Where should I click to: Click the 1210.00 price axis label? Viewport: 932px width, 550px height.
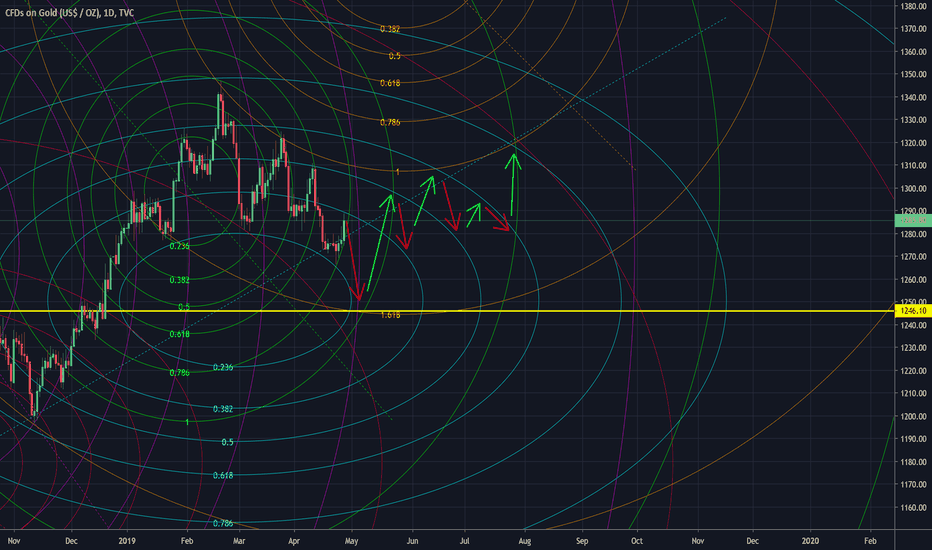point(914,393)
